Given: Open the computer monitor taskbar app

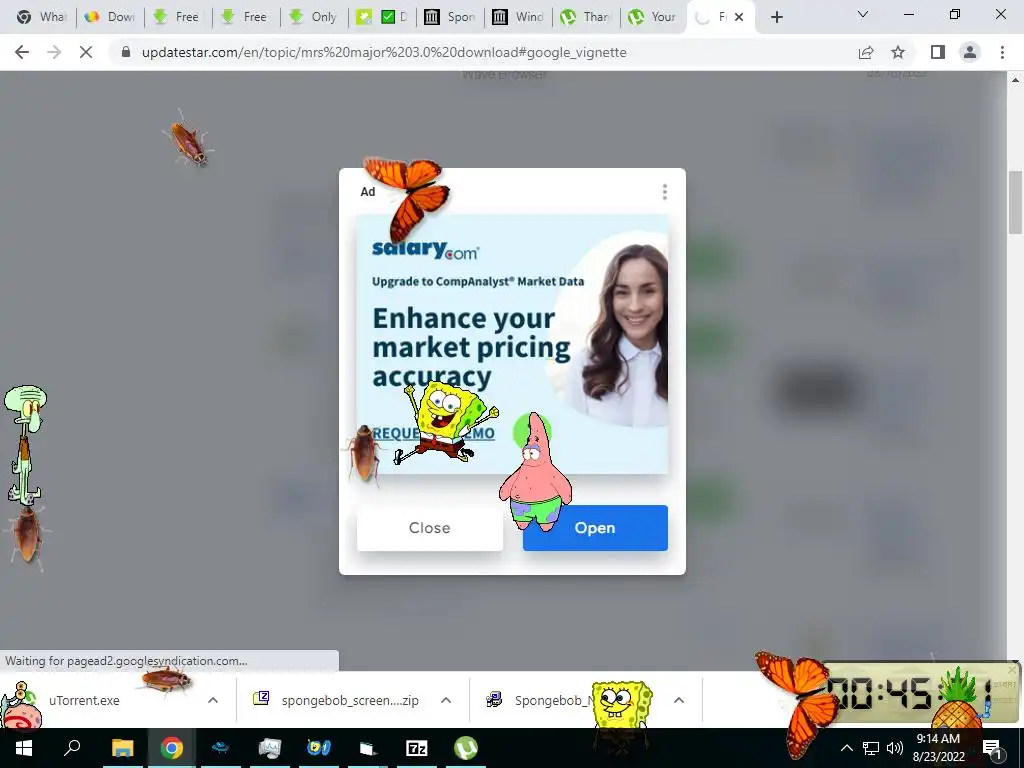Looking at the screenshot, I should [269, 748].
